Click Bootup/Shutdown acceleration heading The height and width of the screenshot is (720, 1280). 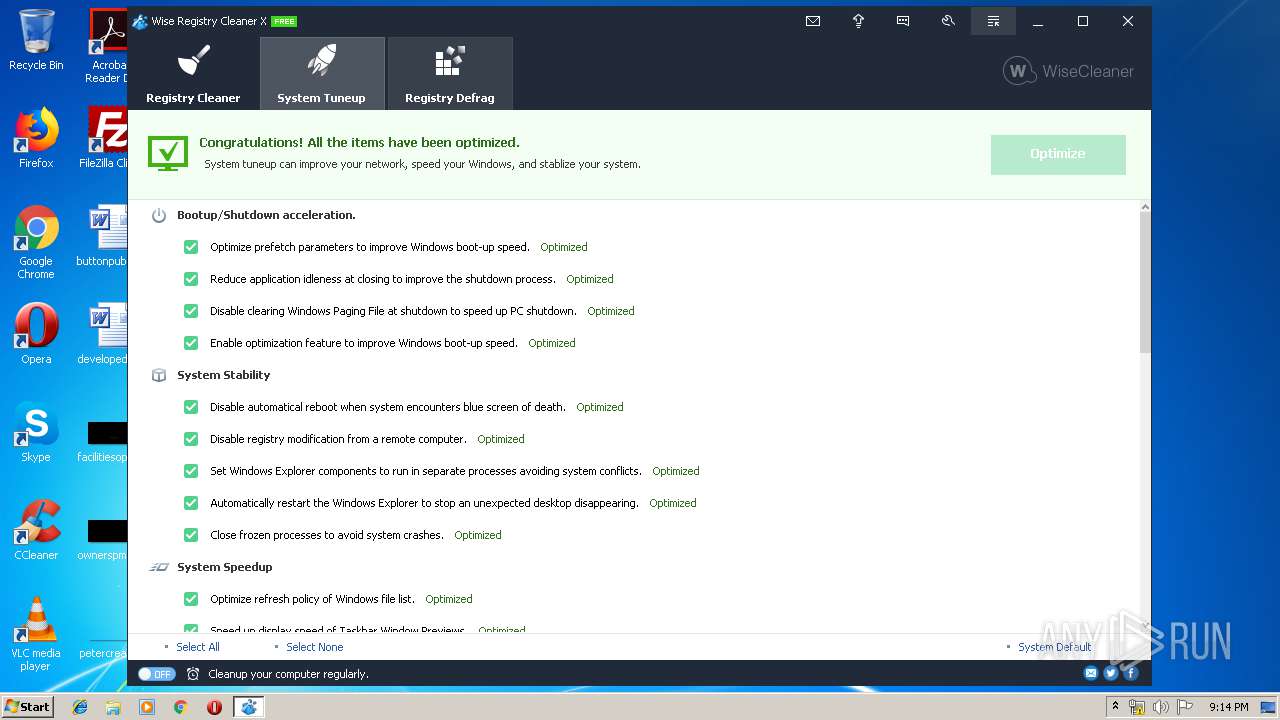[266, 215]
